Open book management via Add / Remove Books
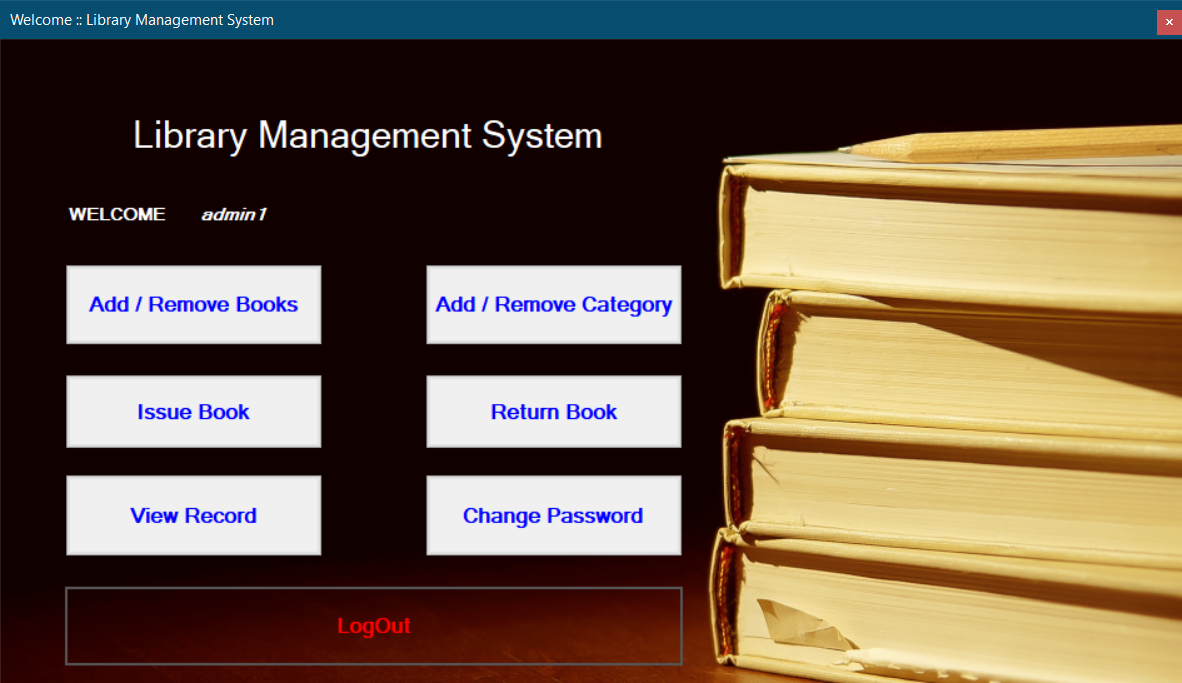 193,304
